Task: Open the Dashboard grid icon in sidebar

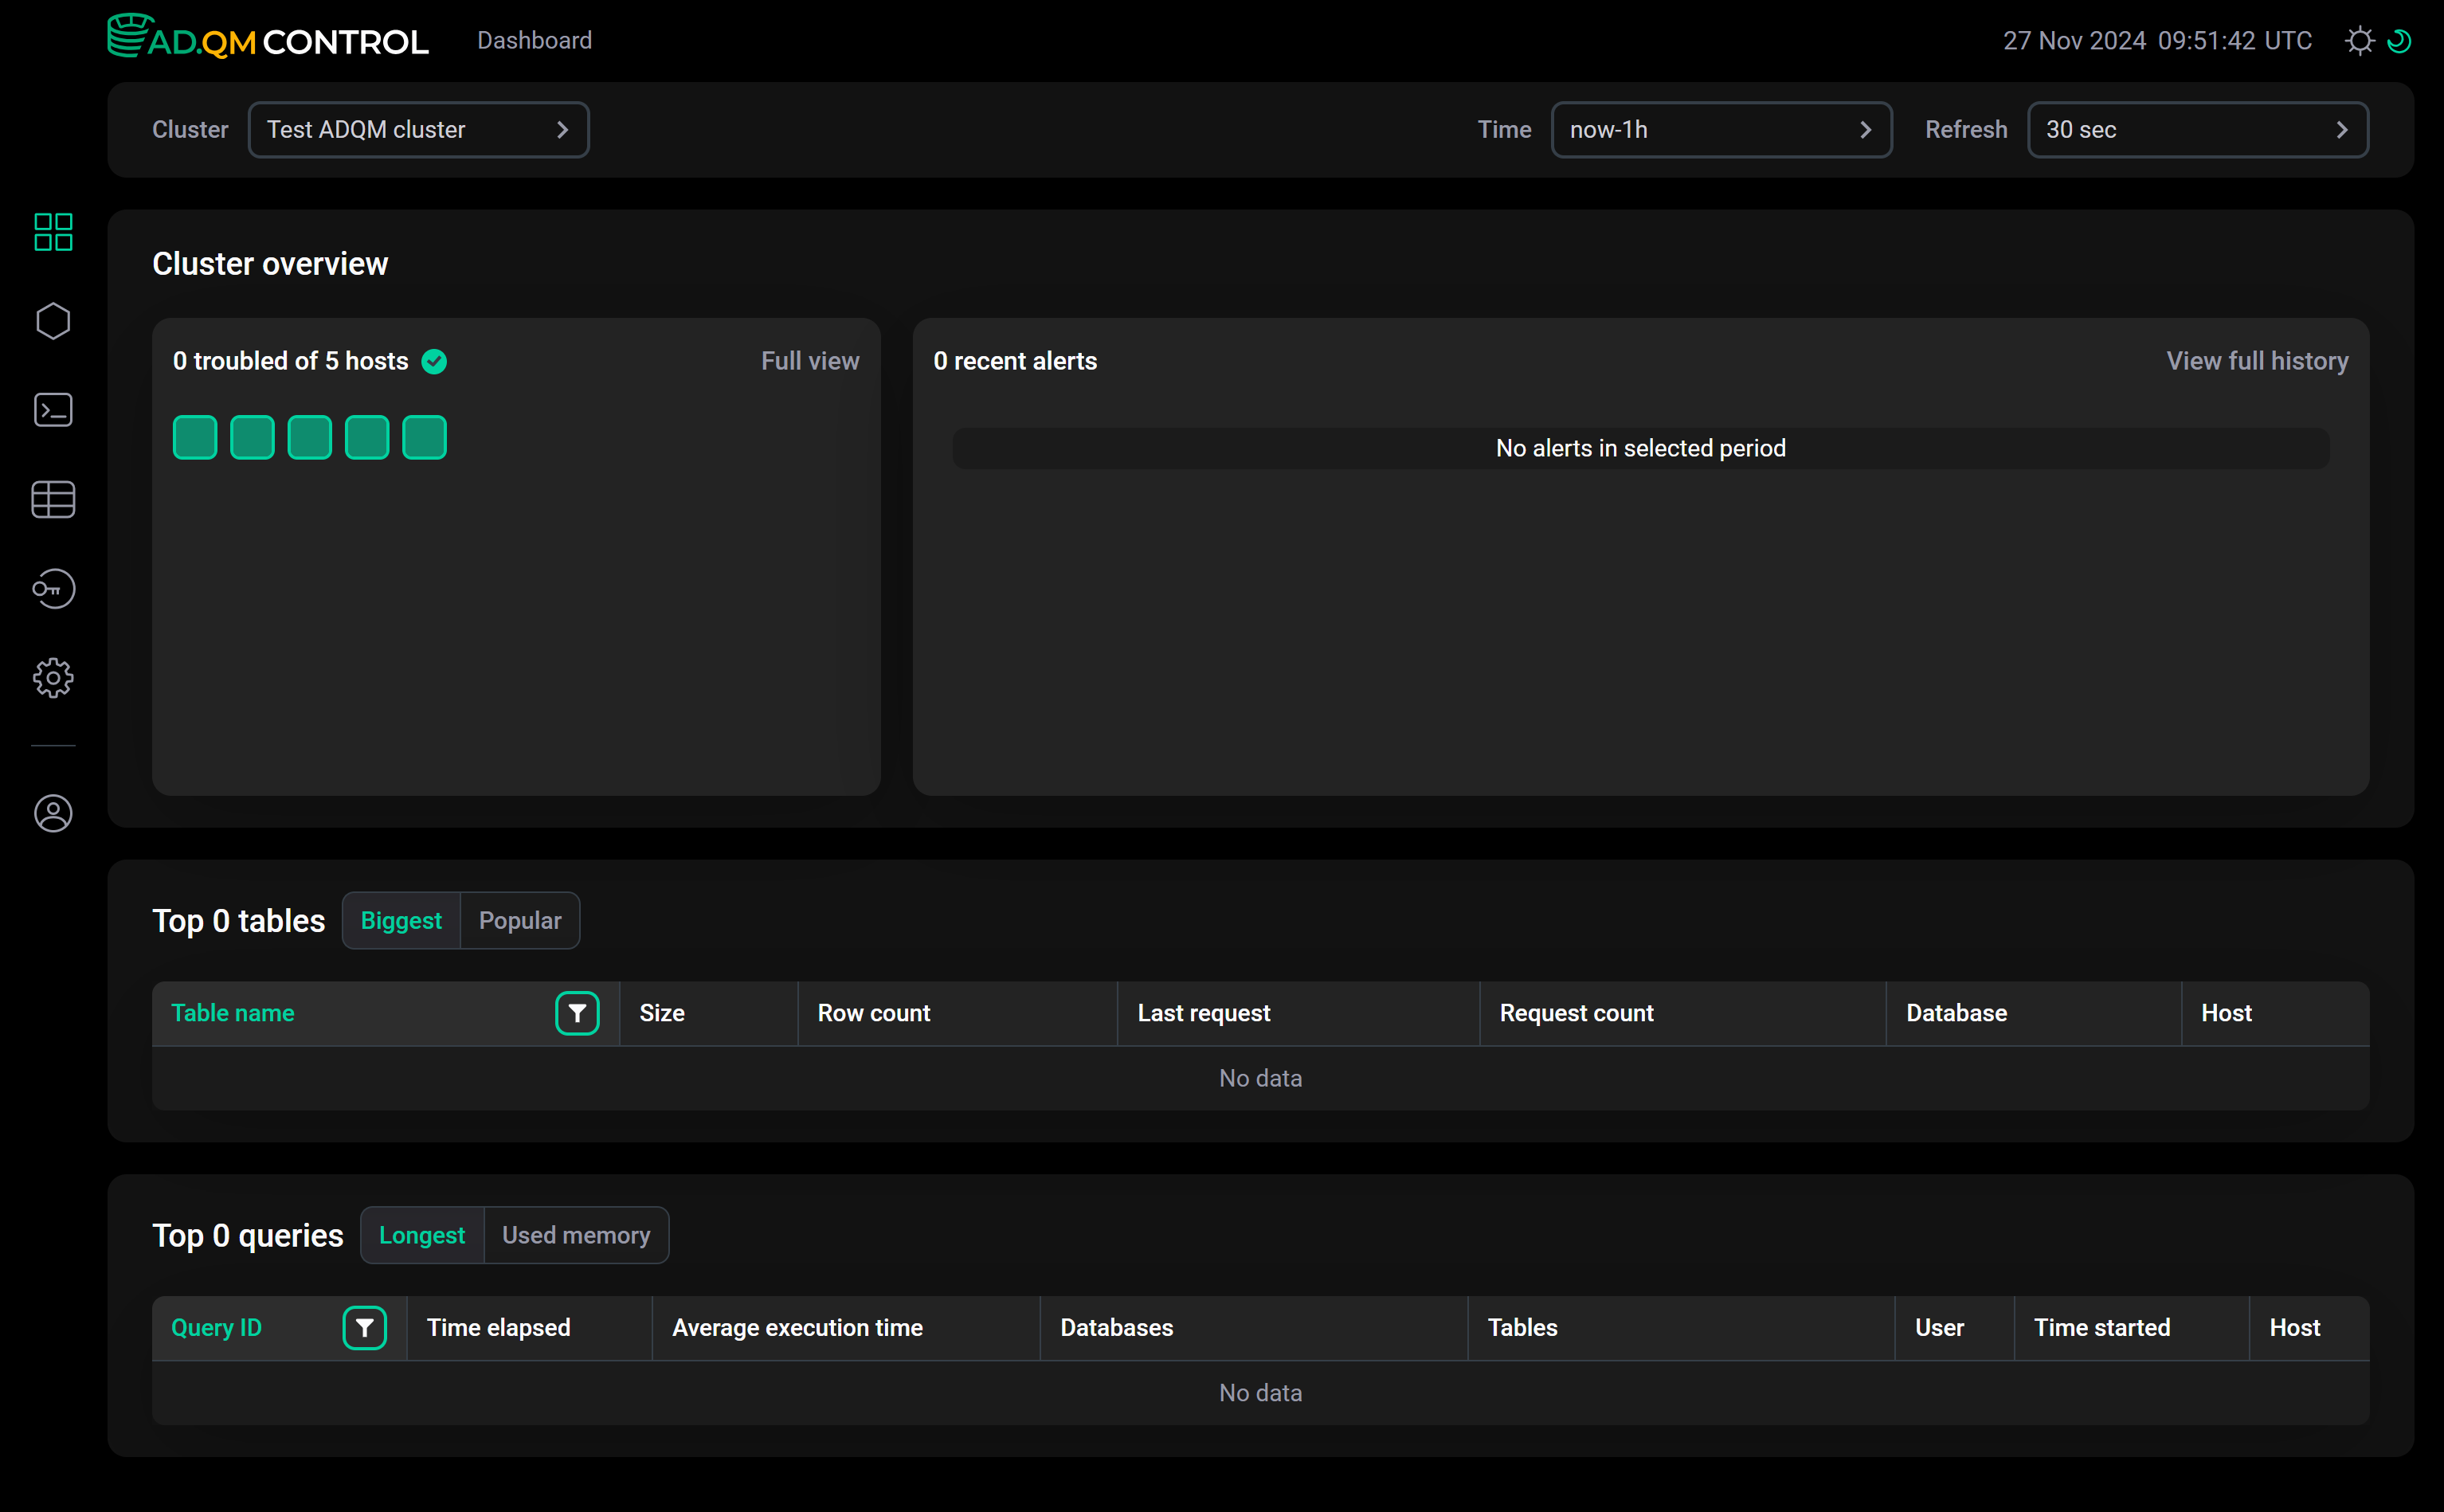Action: tap(53, 231)
